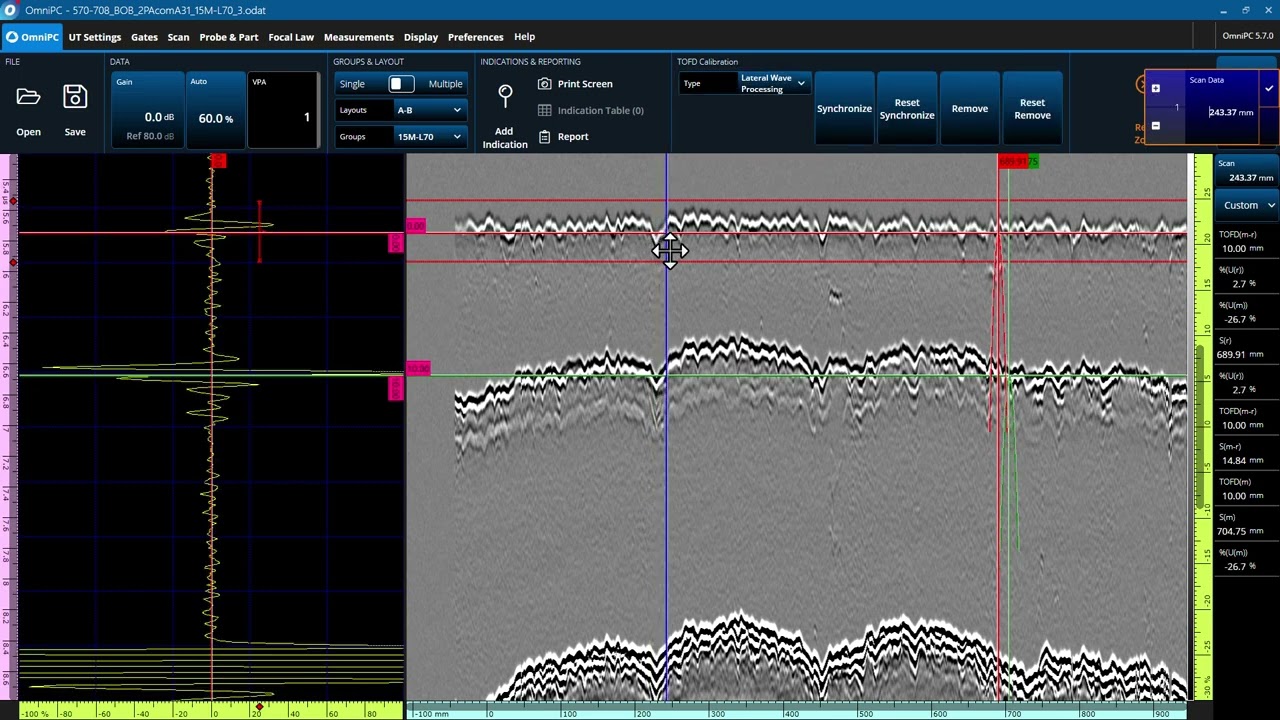Screen dimensions: 1280x720
Task: Open the Display tab
Action: (421, 37)
